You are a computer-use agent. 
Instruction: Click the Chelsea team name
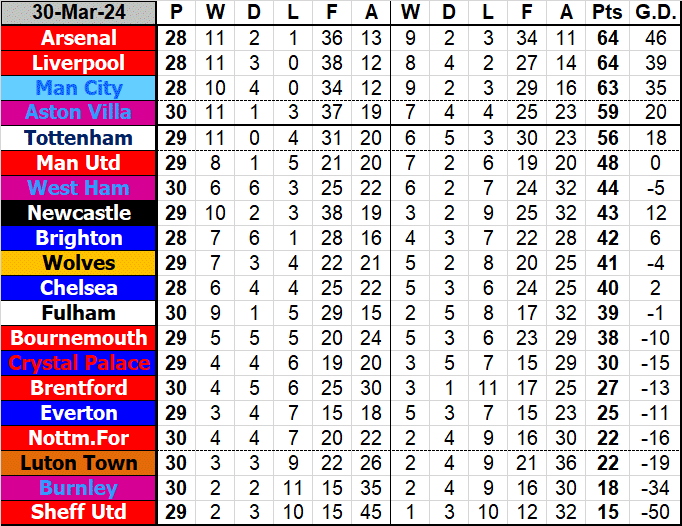point(79,288)
